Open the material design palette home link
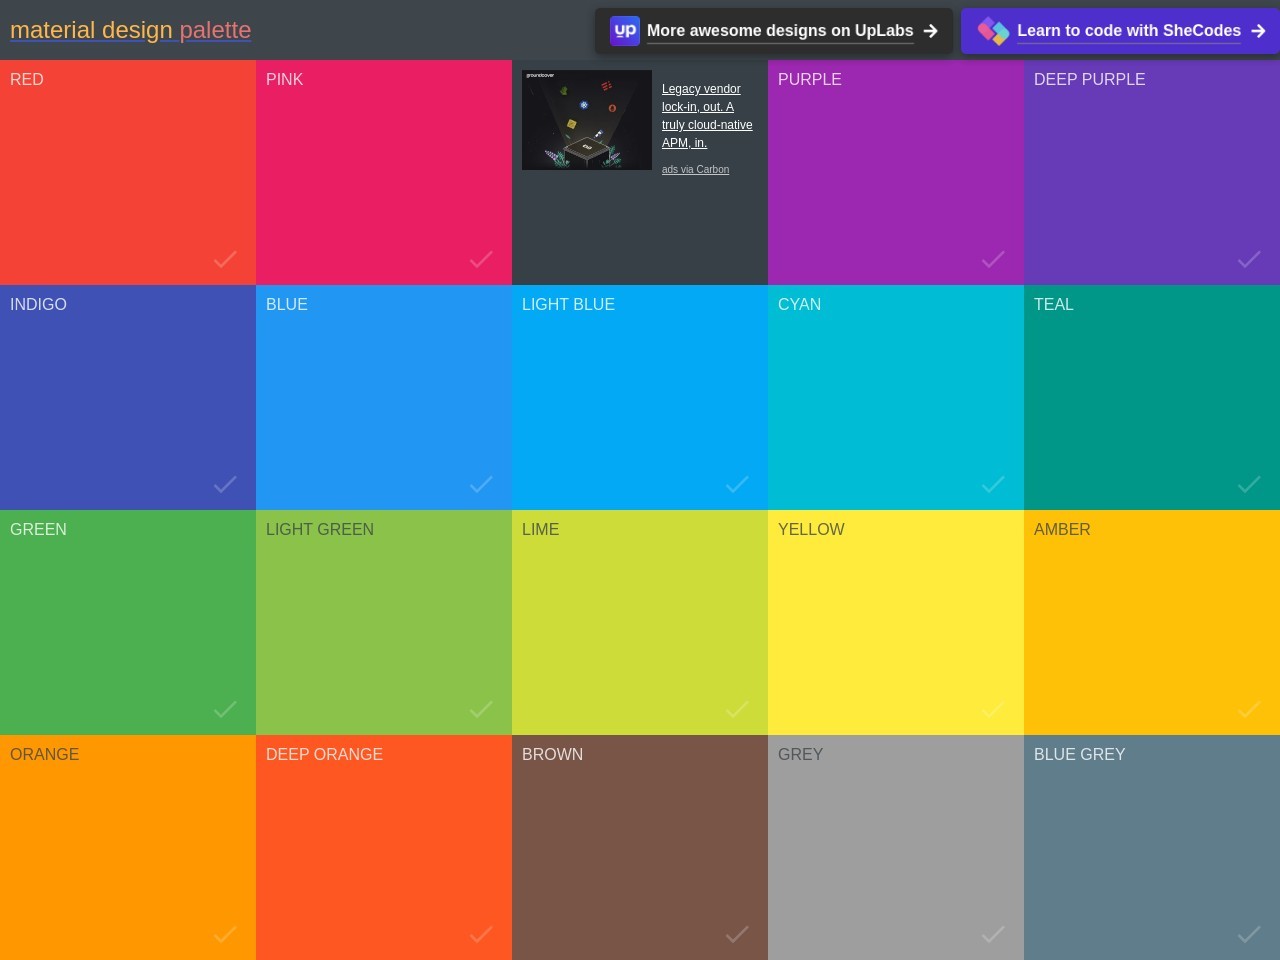 130,30
